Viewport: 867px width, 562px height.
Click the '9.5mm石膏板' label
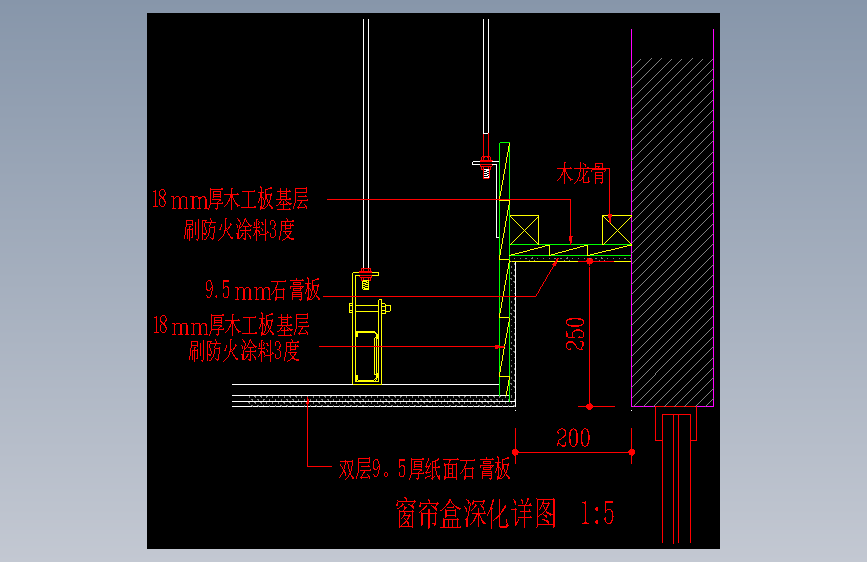pyautogui.click(x=263, y=289)
